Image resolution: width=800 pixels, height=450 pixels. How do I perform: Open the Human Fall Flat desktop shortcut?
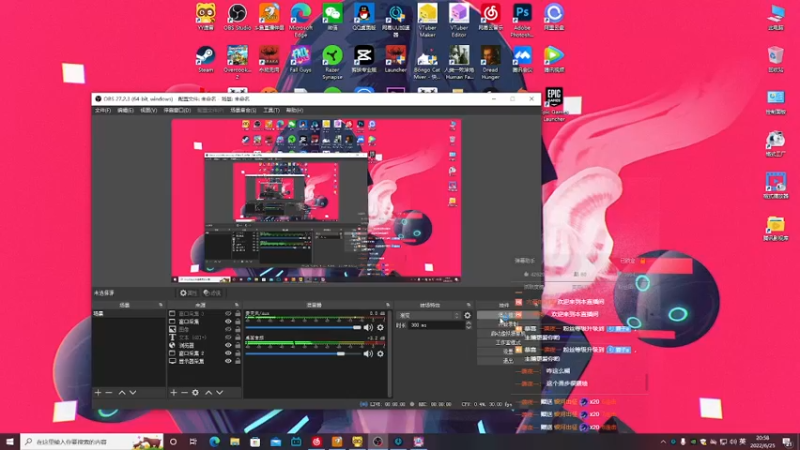pos(459,62)
